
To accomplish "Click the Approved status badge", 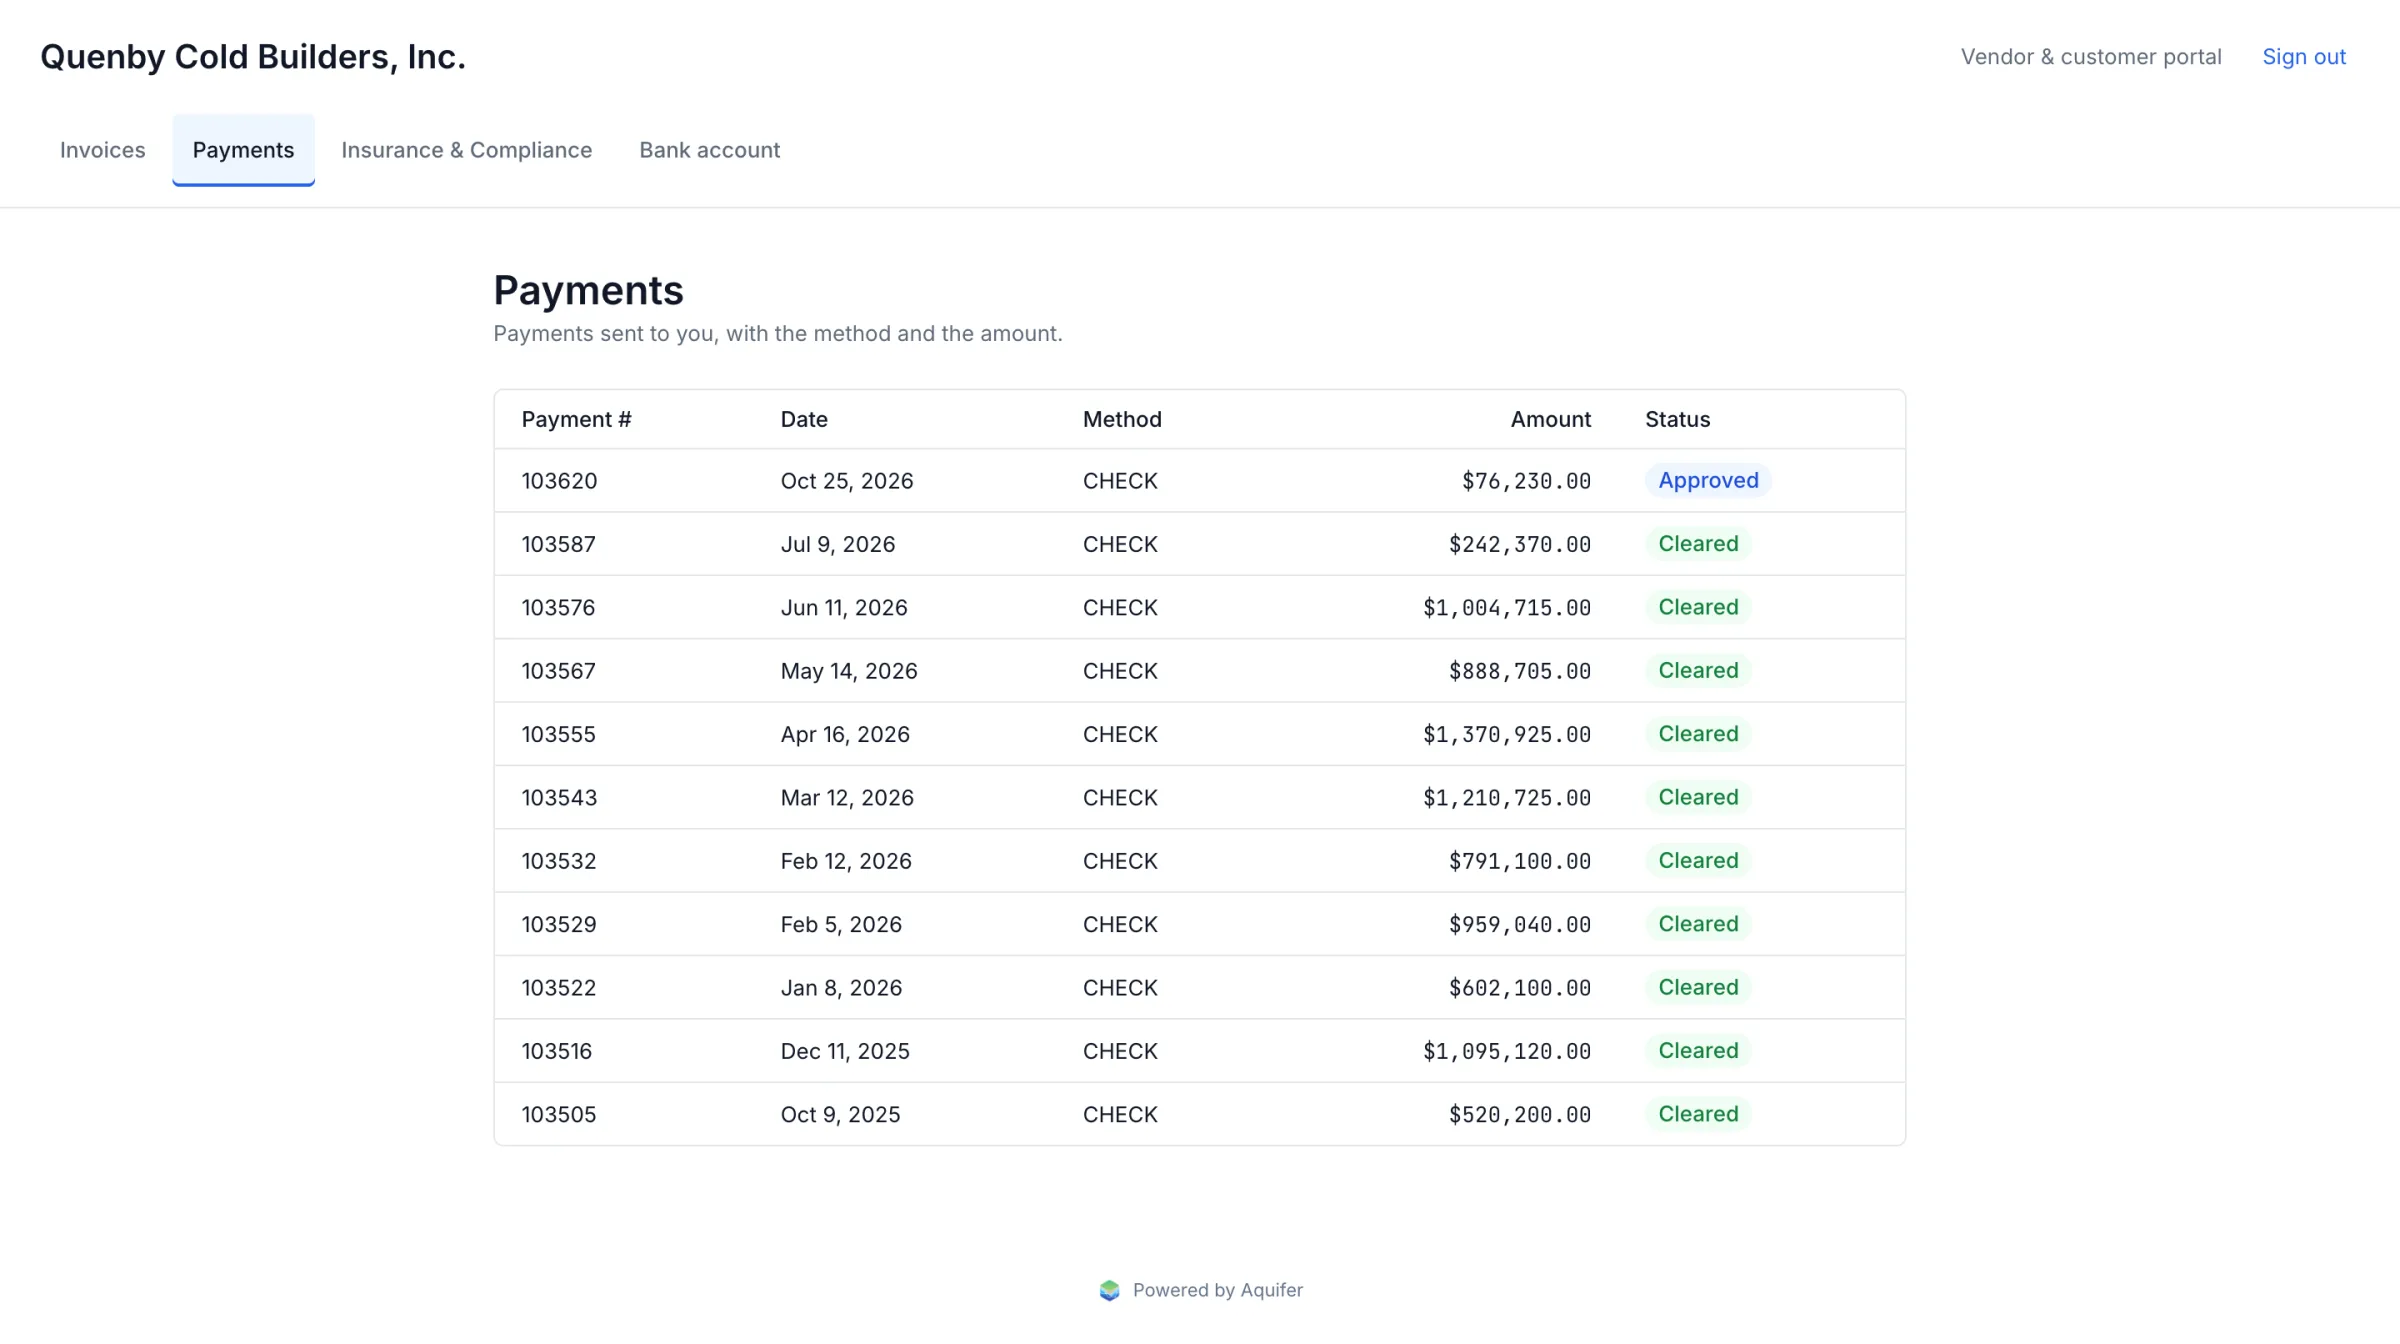I will (x=1708, y=481).
